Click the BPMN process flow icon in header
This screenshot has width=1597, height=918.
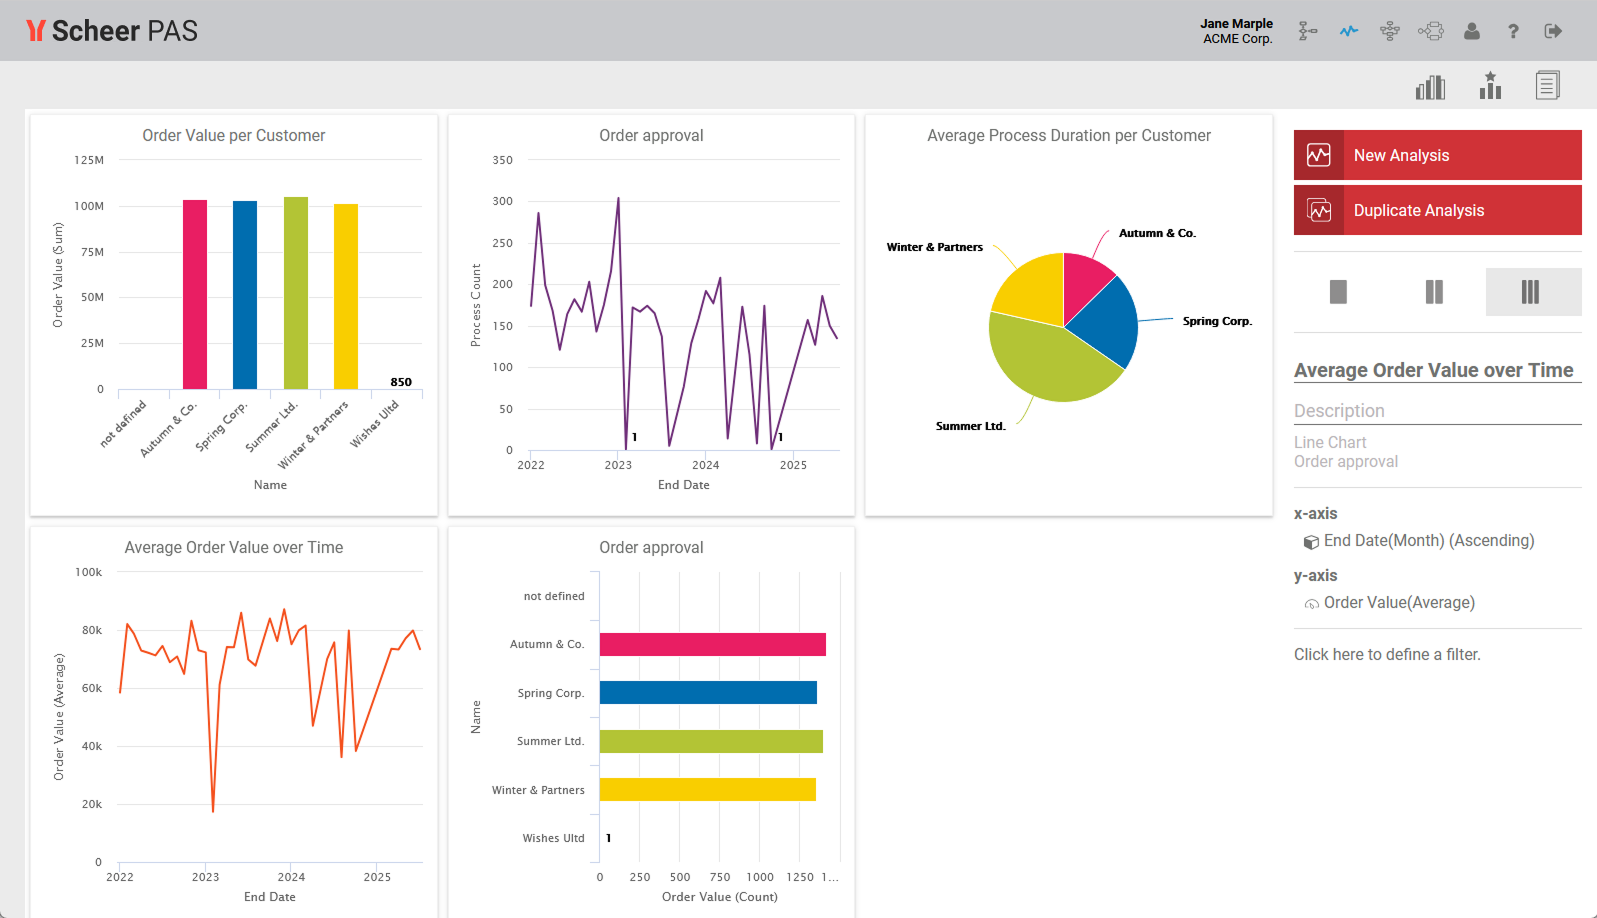click(1431, 31)
